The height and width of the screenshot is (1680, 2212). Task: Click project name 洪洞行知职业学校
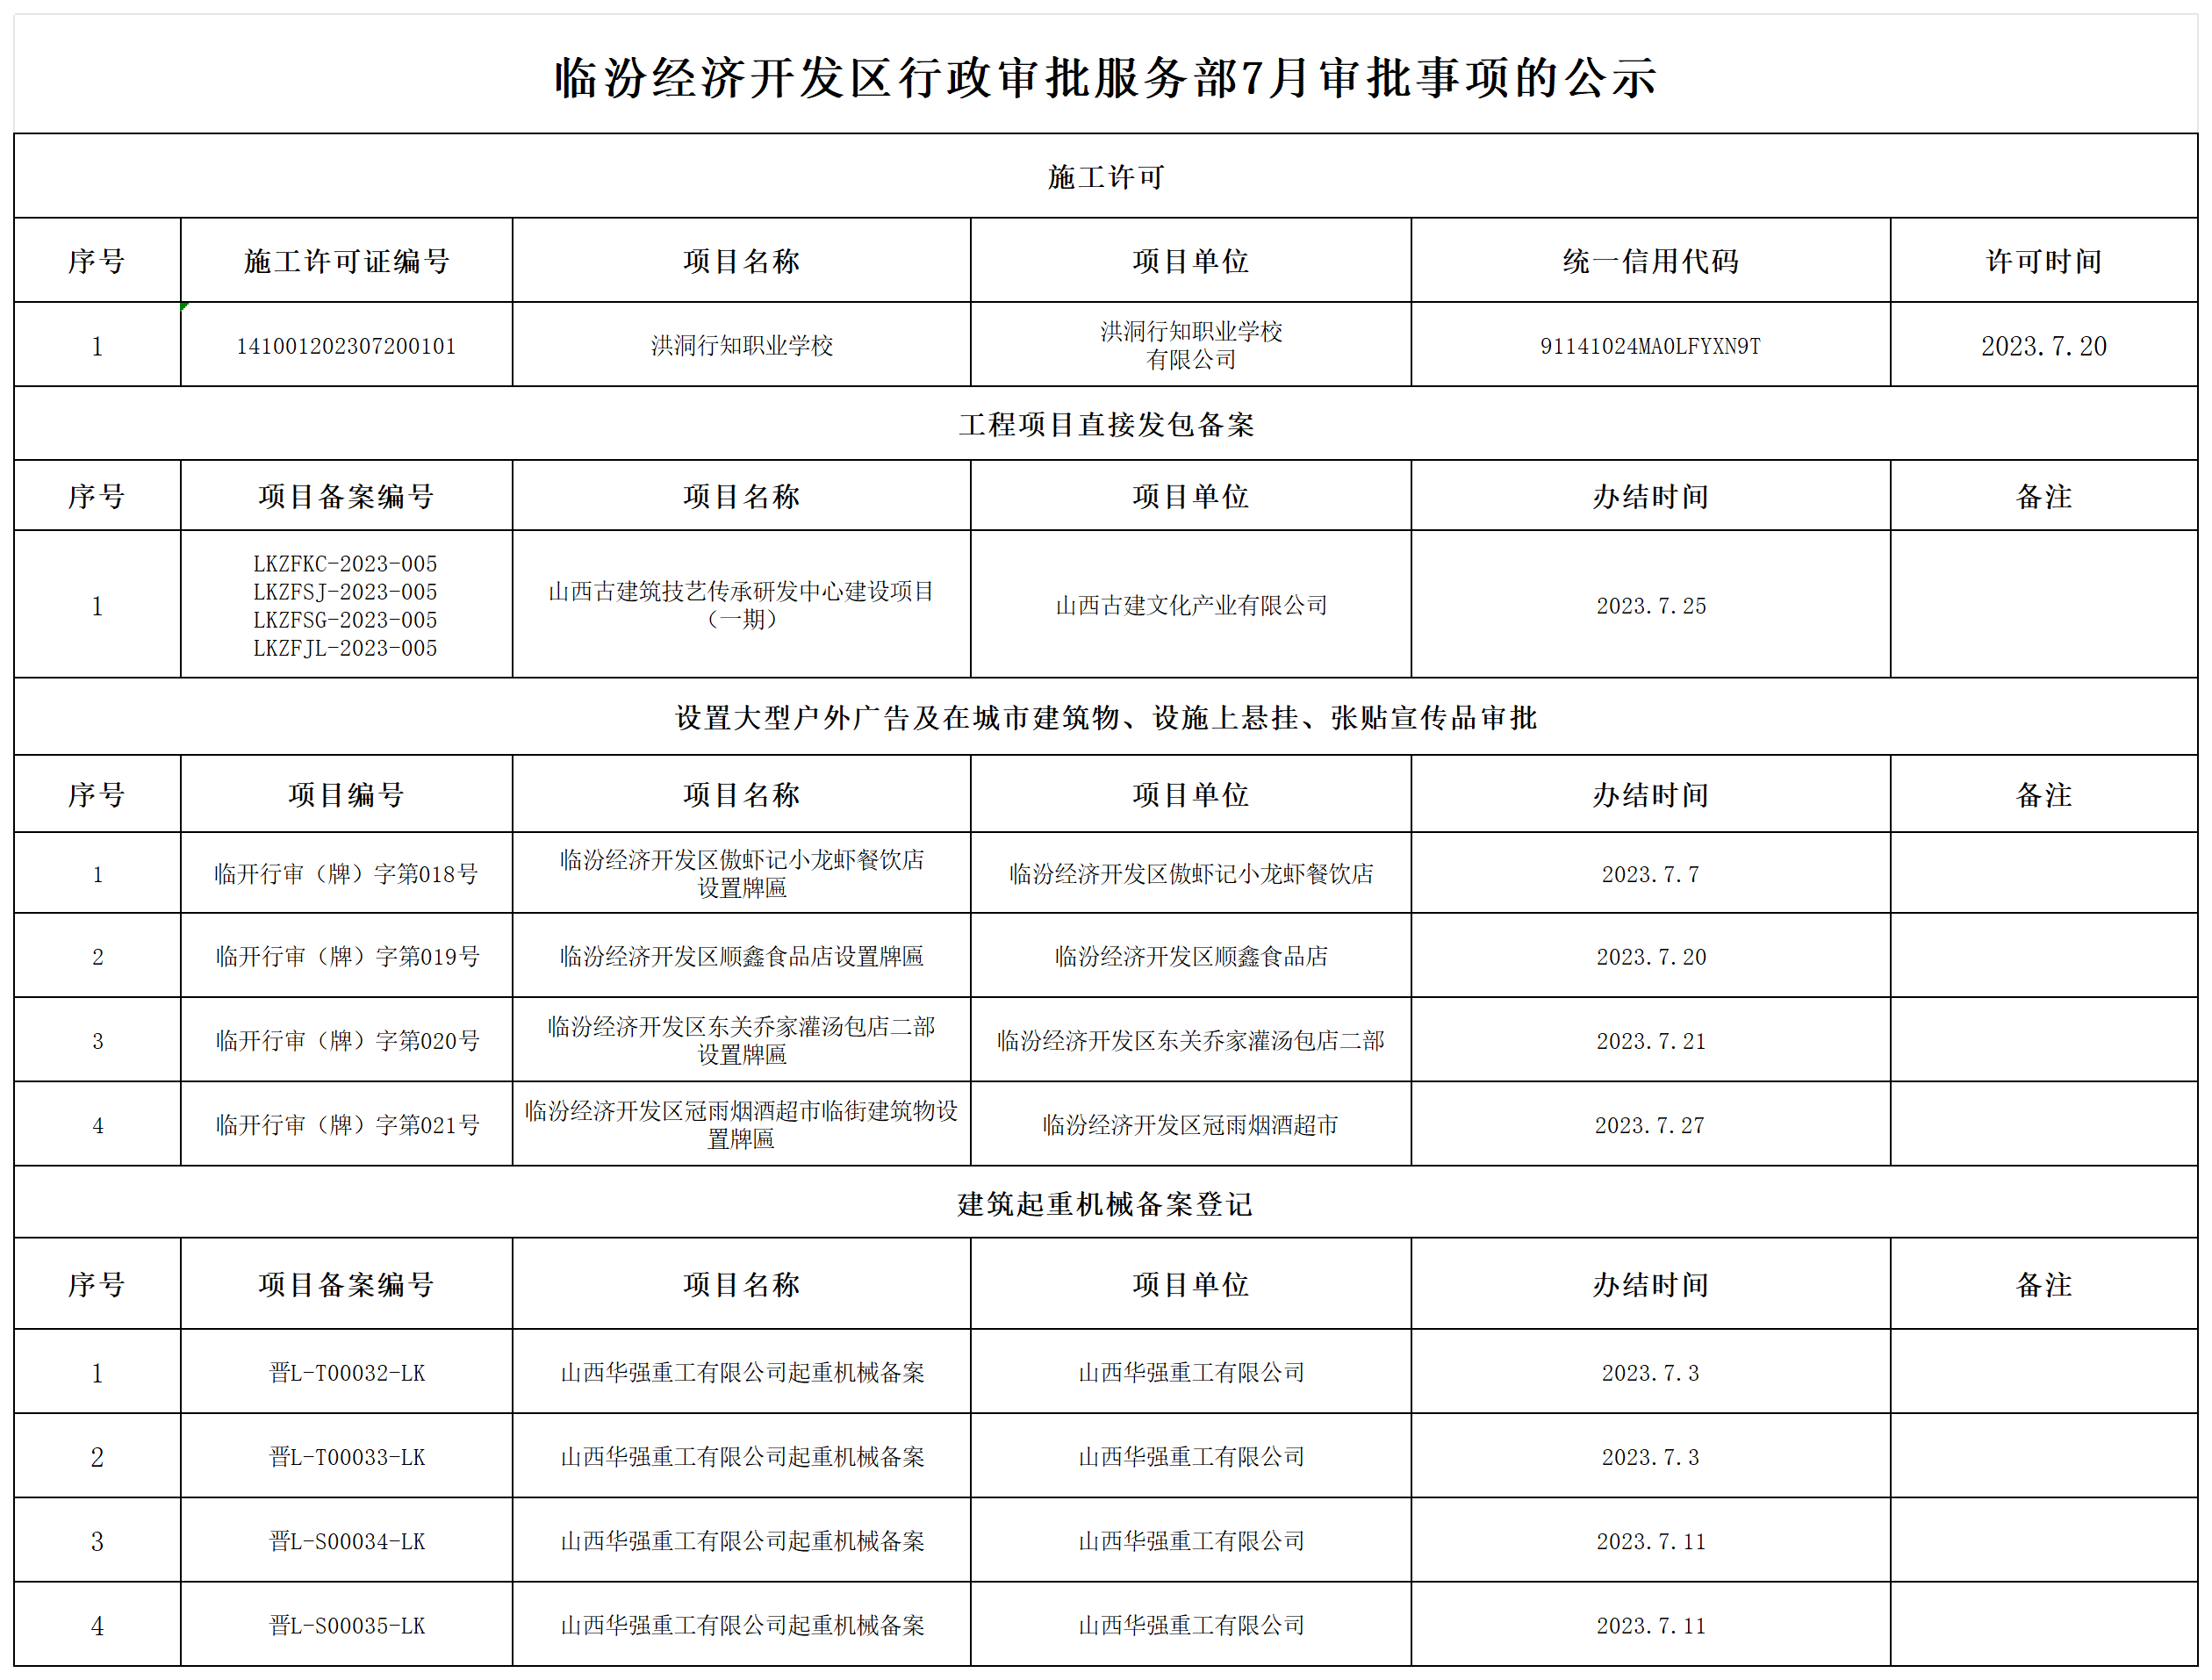741,345
